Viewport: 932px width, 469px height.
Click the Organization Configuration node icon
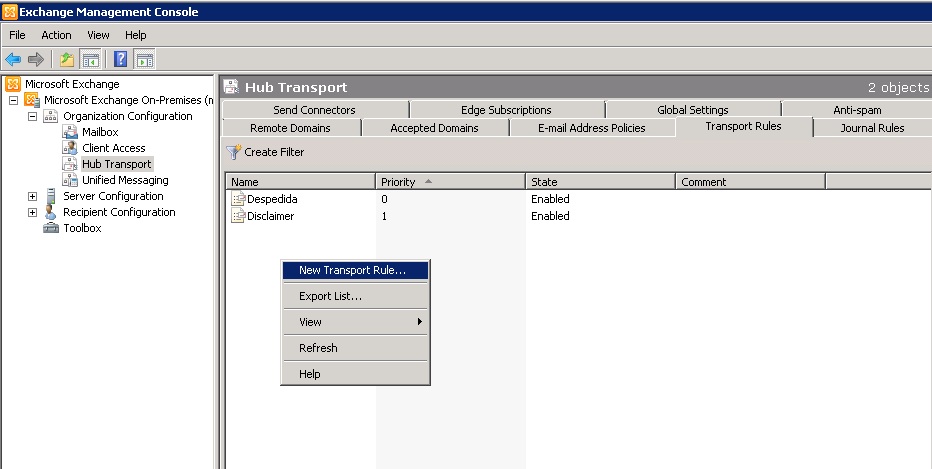coord(51,116)
